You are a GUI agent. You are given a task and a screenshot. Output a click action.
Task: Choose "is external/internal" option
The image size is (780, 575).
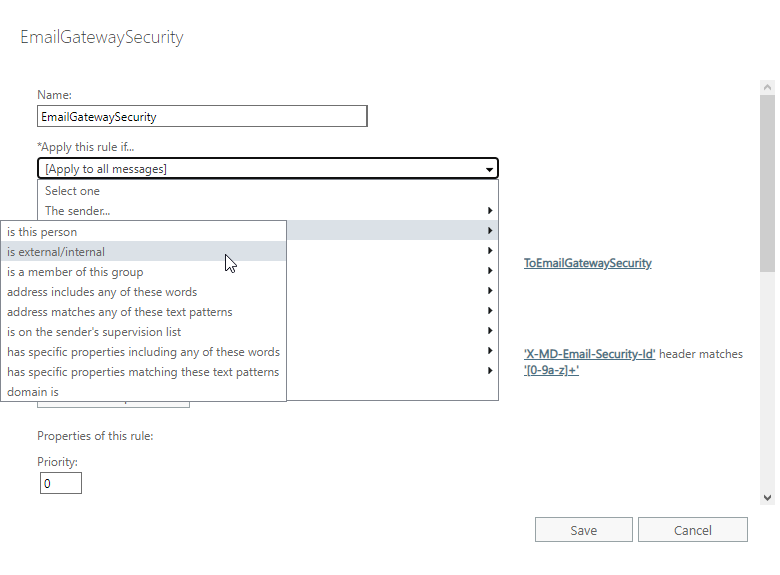[x=56, y=252]
